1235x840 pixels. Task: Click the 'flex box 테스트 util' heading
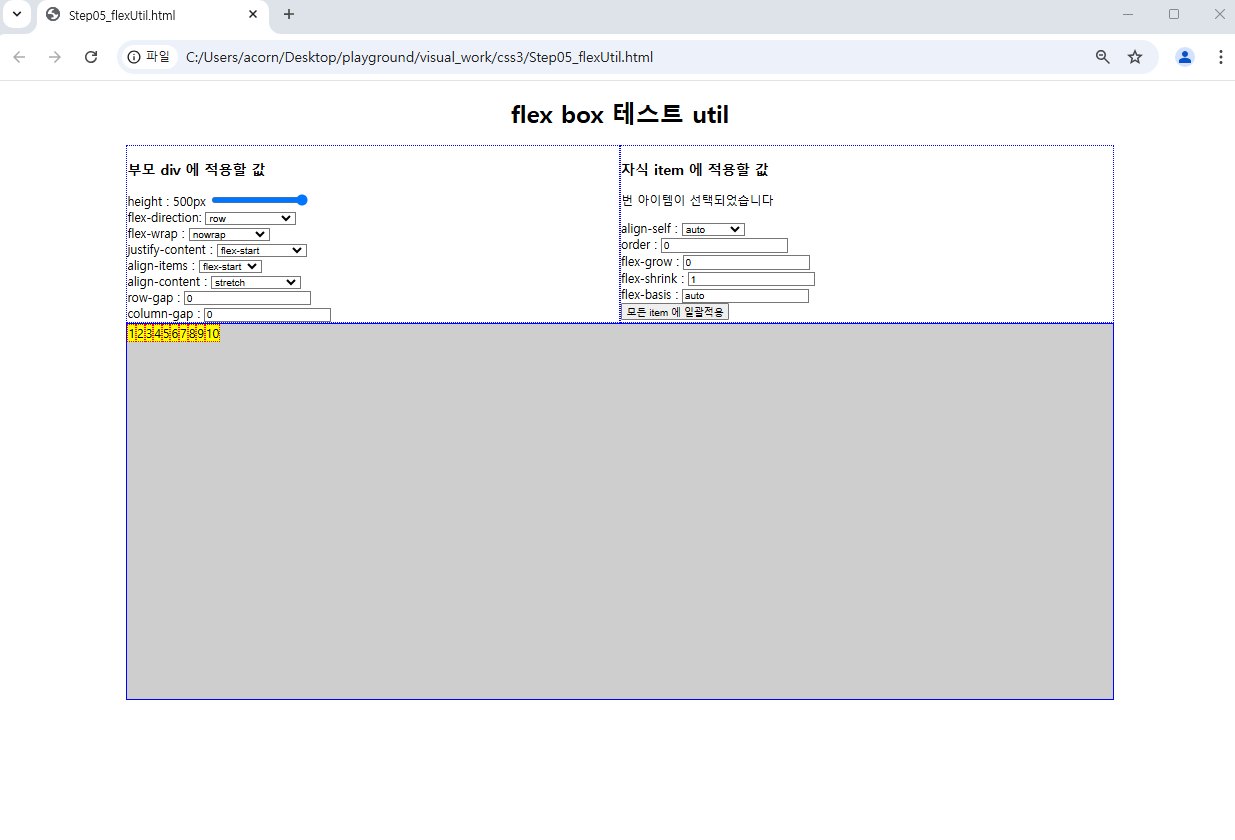pos(620,115)
